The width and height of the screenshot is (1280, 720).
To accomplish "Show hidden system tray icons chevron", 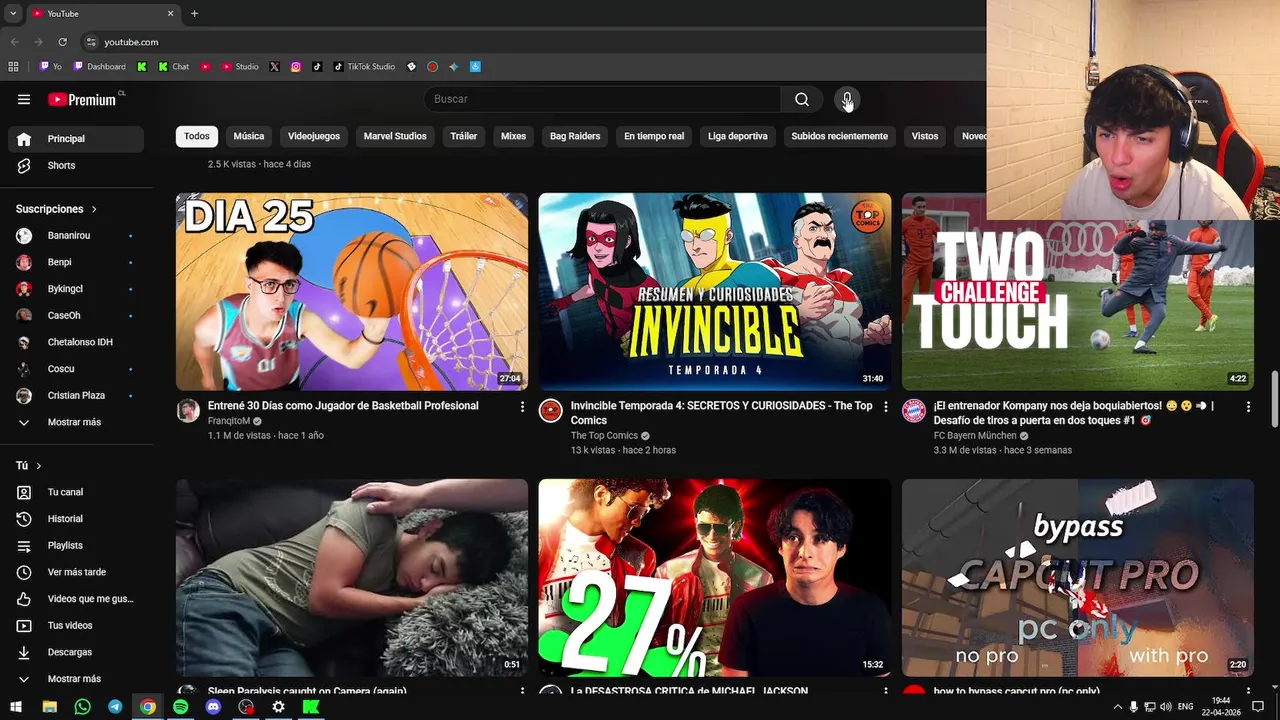I will 1118,707.
